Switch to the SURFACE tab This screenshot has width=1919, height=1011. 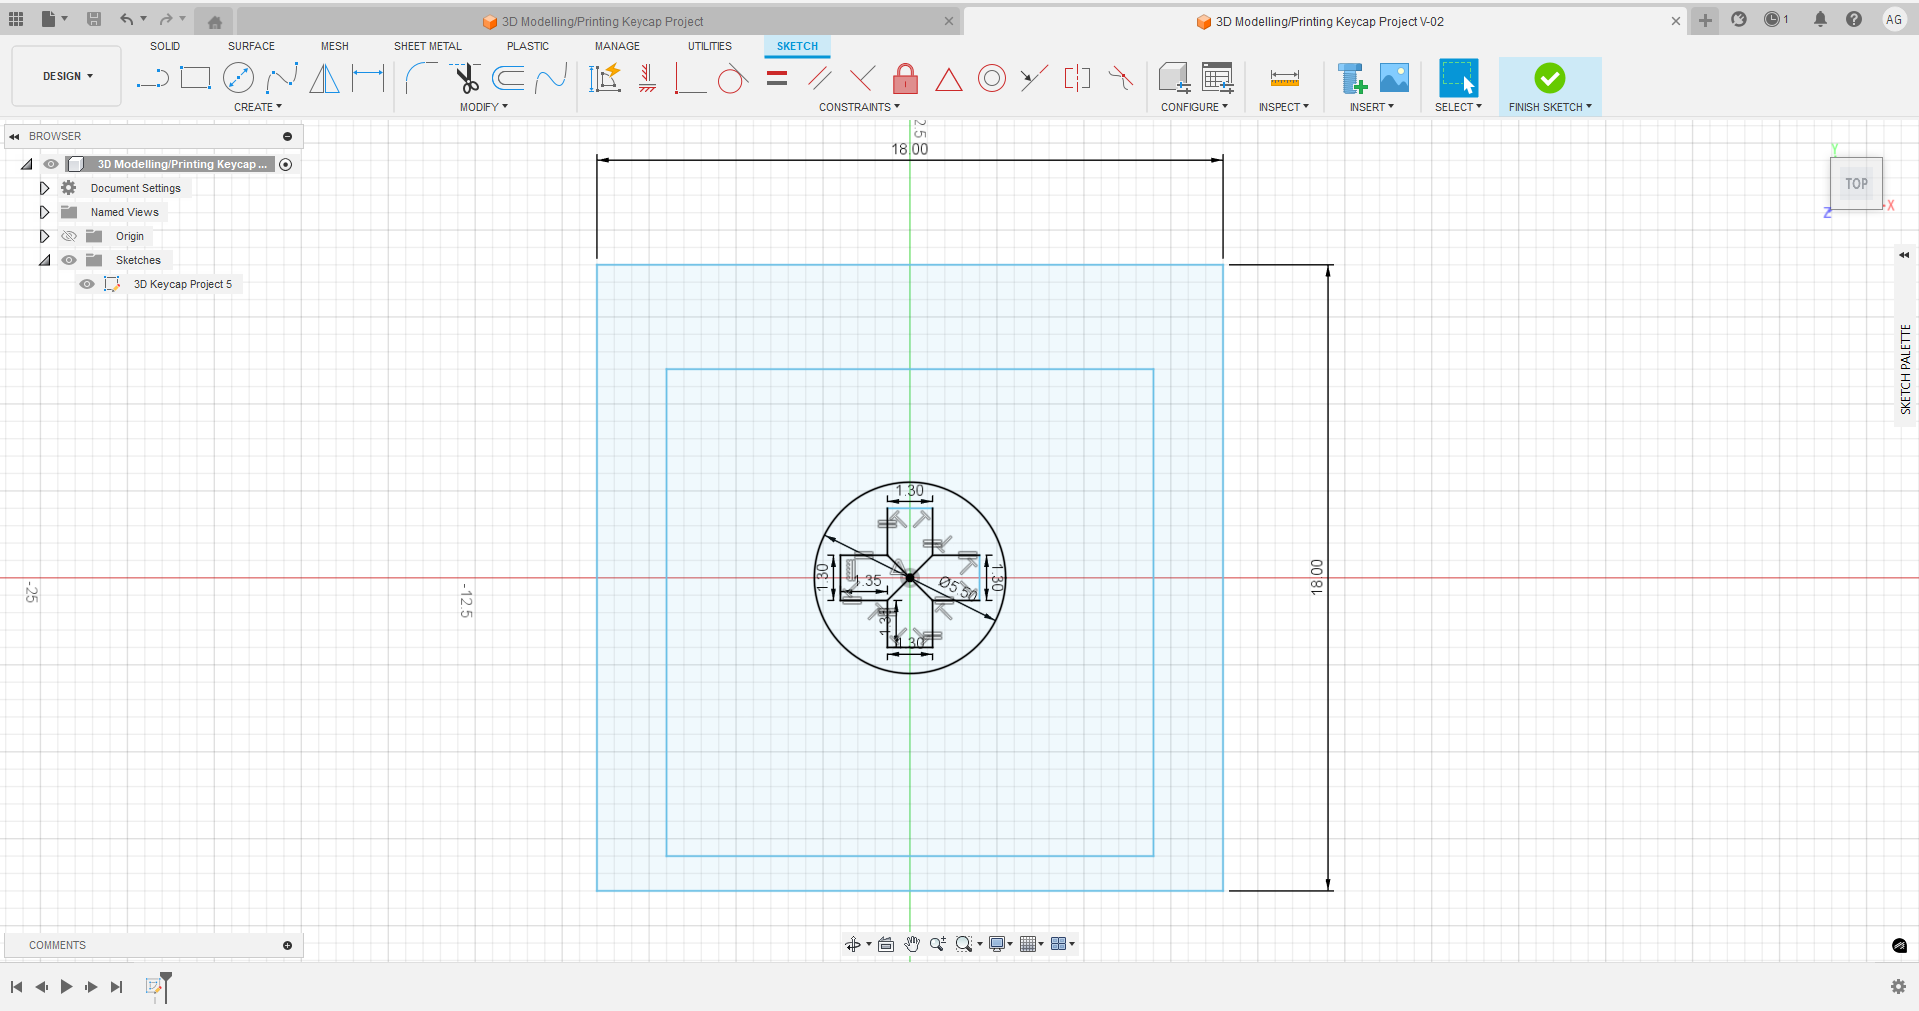251,46
